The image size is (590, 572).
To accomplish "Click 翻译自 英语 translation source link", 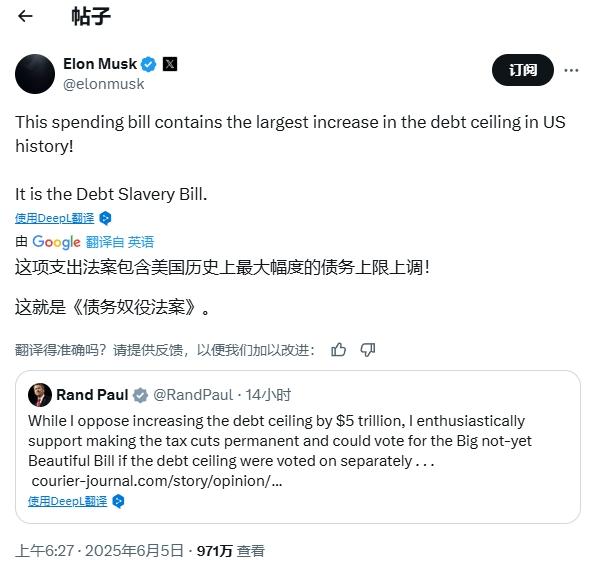I will [x=120, y=242].
